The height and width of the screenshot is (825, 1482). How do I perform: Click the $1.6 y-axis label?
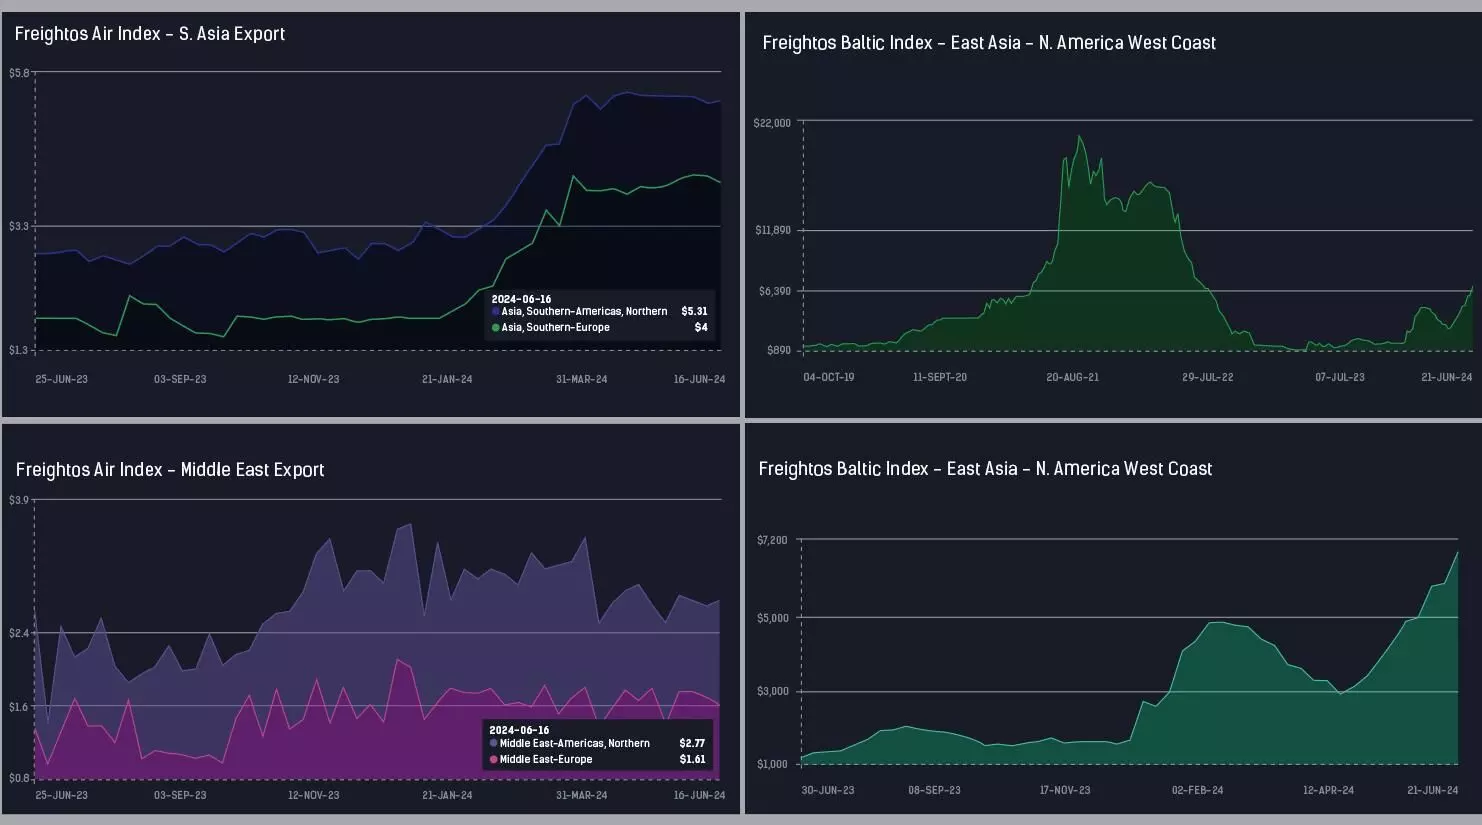pos(19,707)
